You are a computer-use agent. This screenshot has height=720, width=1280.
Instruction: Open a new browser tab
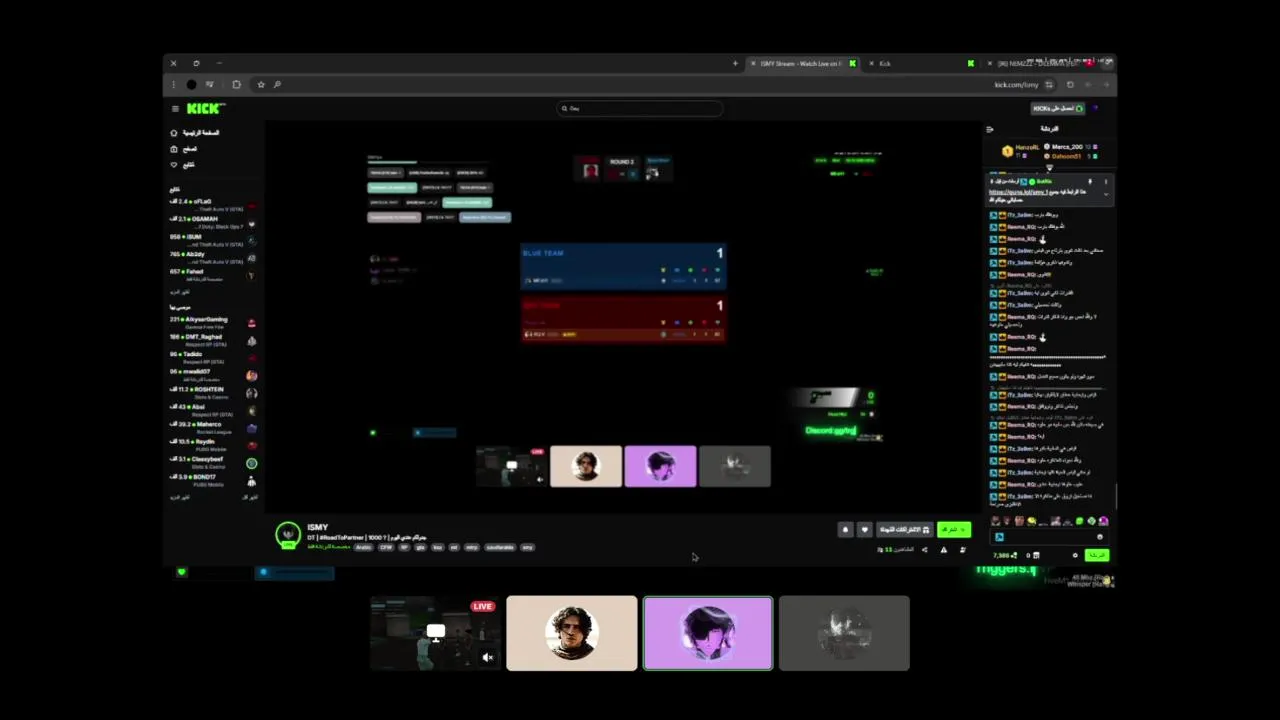tap(736, 63)
